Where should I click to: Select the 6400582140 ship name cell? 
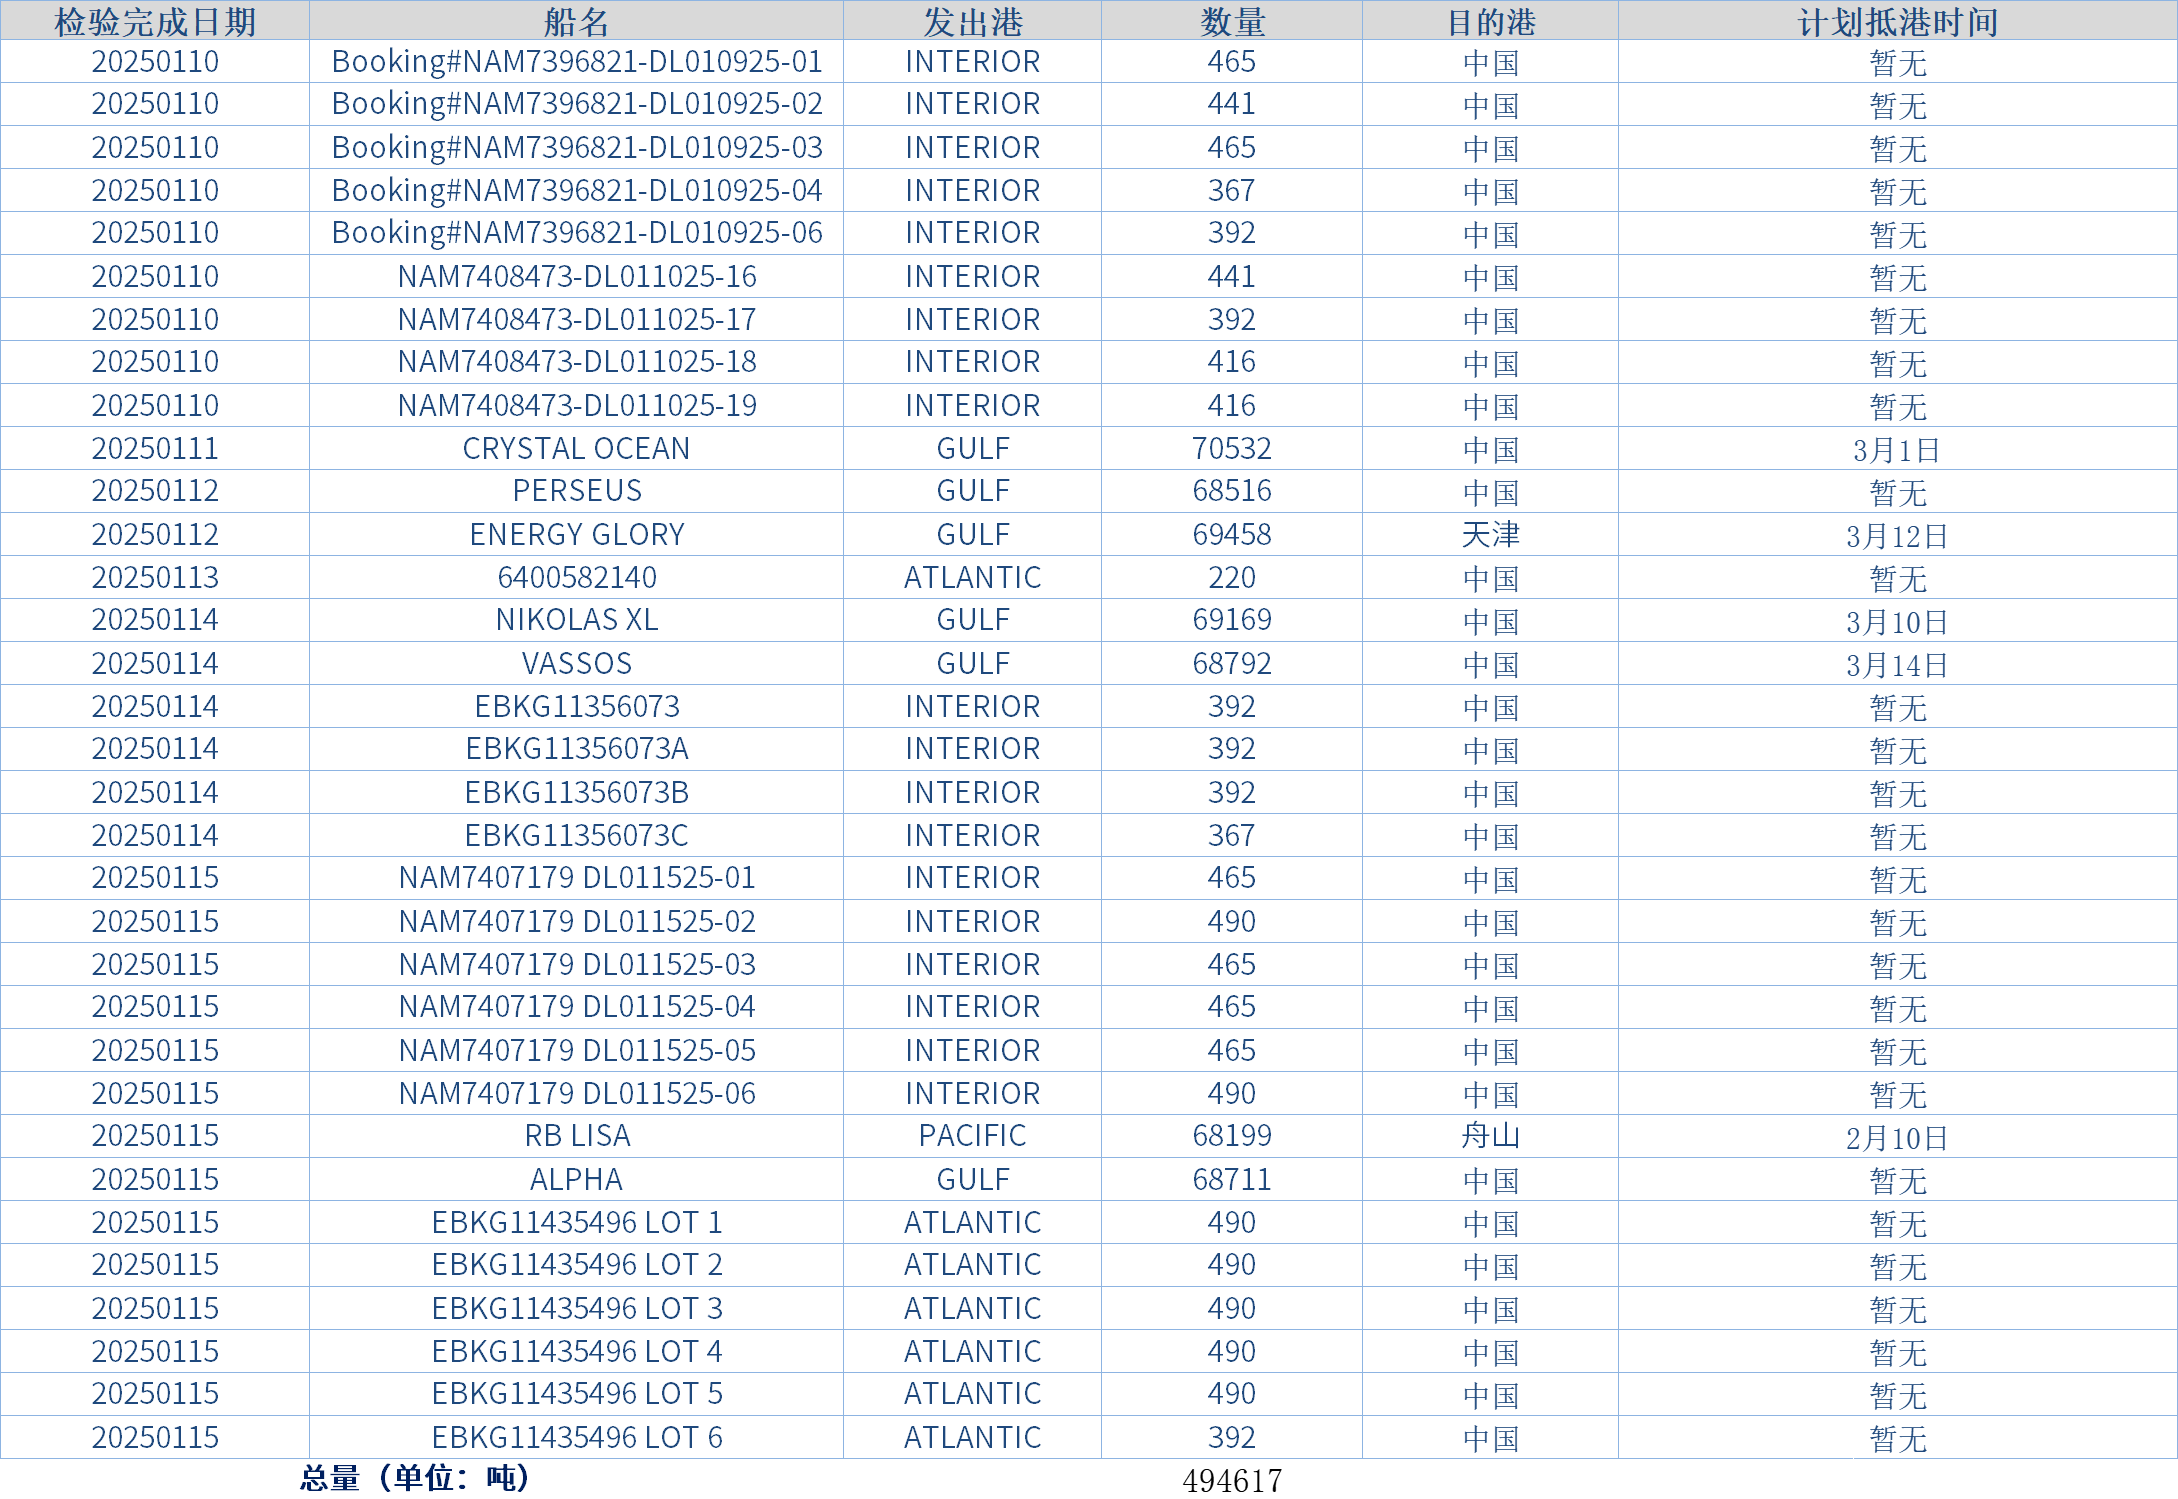pyautogui.click(x=576, y=578)
